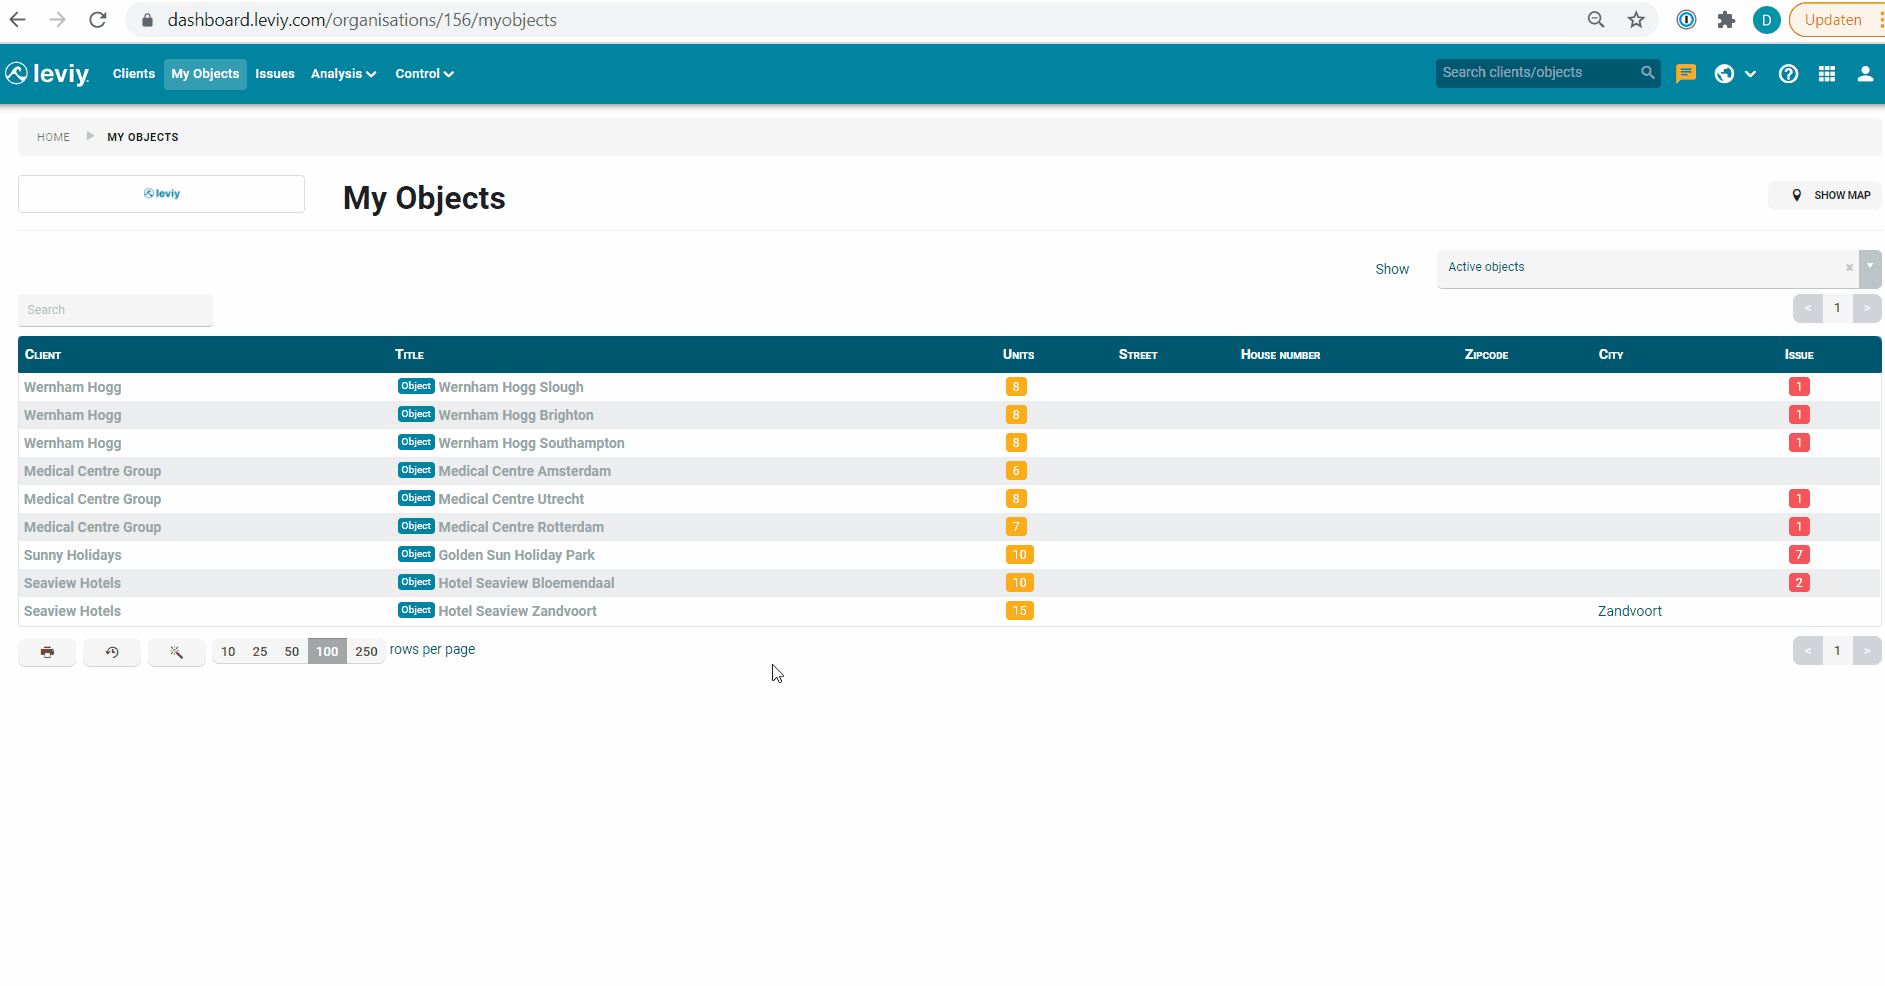This screenshot has width=1885, height=986.
Task: Open the Active objects Show dropdown arrow
Action: [x=1870, y=268]
